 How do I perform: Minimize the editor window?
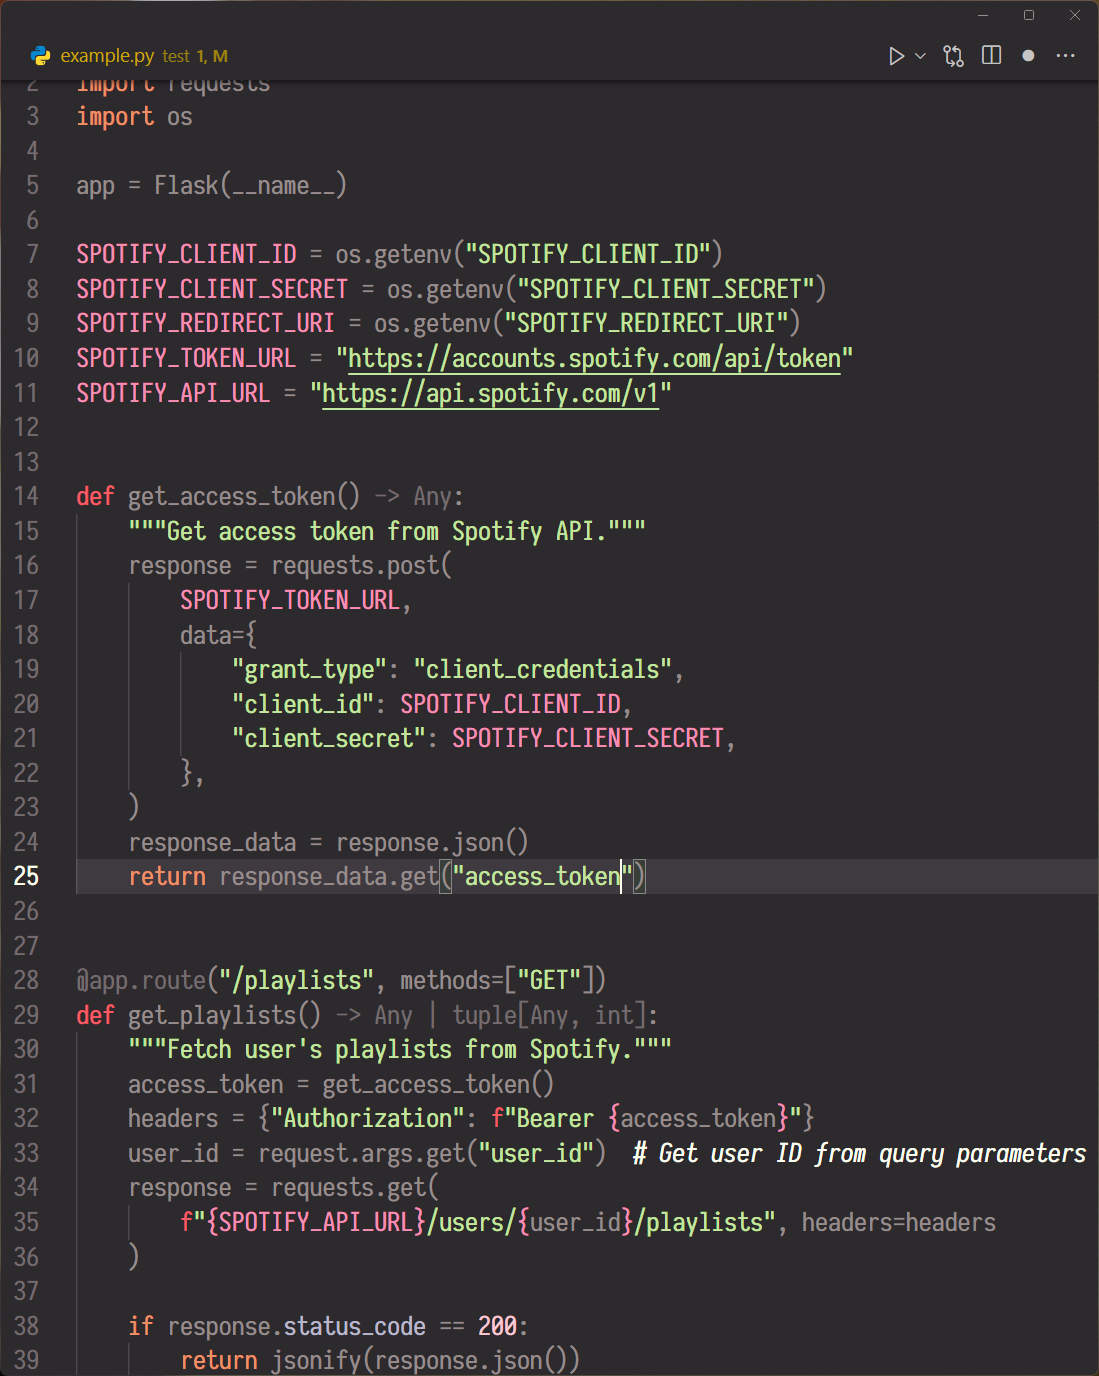point(983,15)
